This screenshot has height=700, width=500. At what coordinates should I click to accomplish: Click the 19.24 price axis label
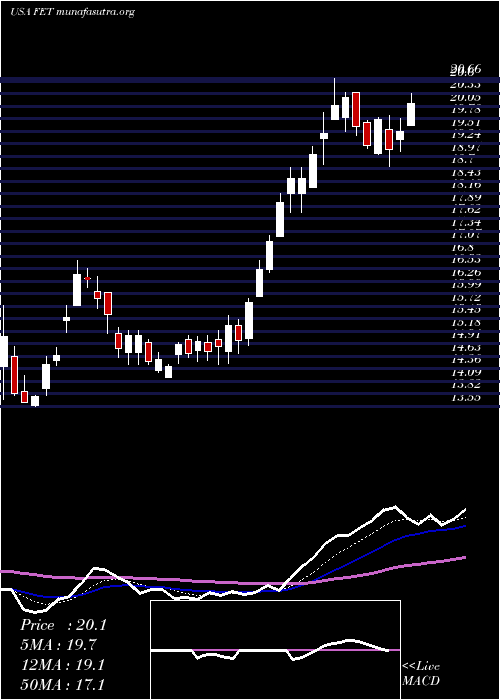pyautogui.click(x=466, y=135)
